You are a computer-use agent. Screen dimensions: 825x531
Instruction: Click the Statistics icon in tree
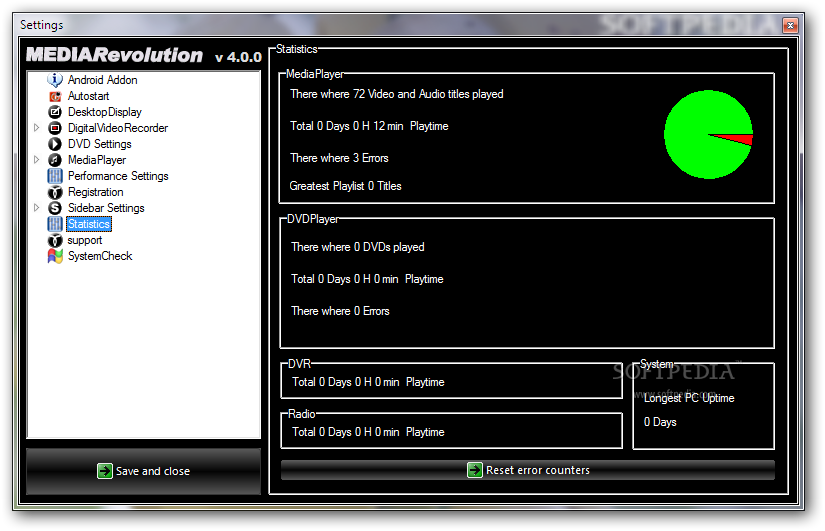(55, 224)
